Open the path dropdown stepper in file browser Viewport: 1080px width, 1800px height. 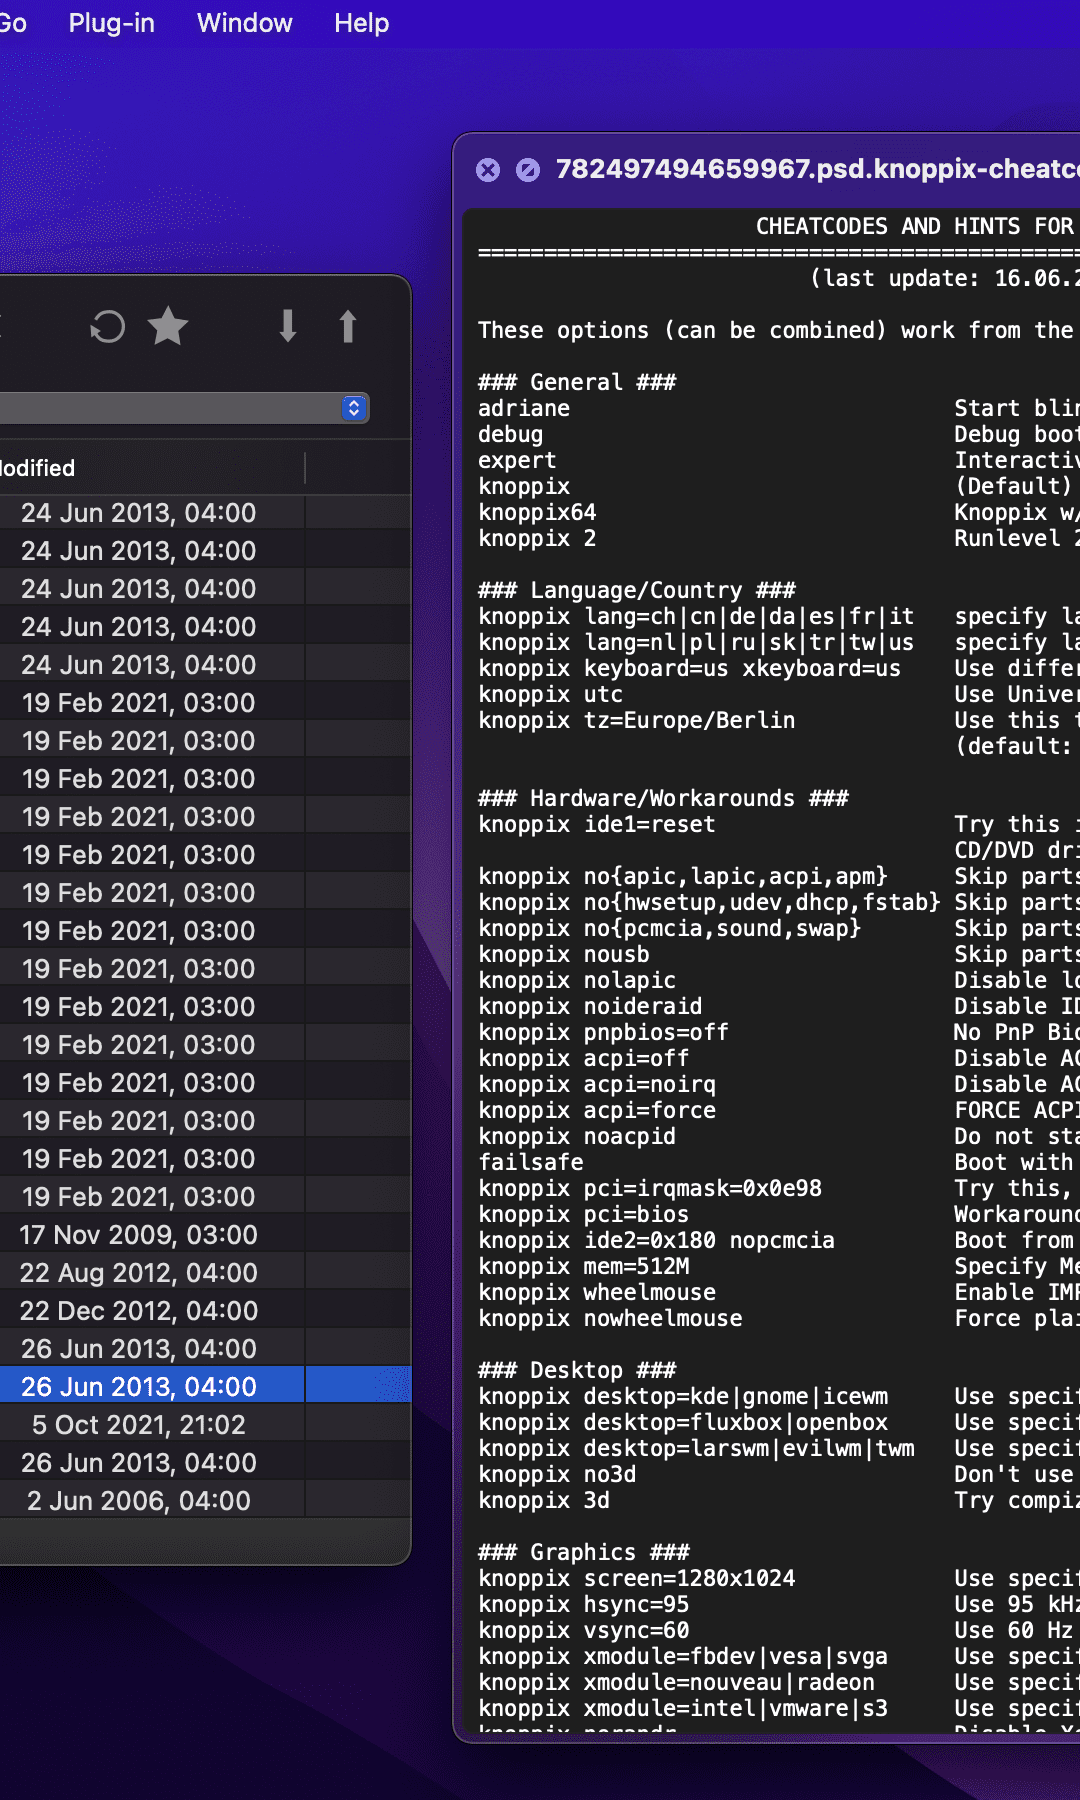point(354,408)
